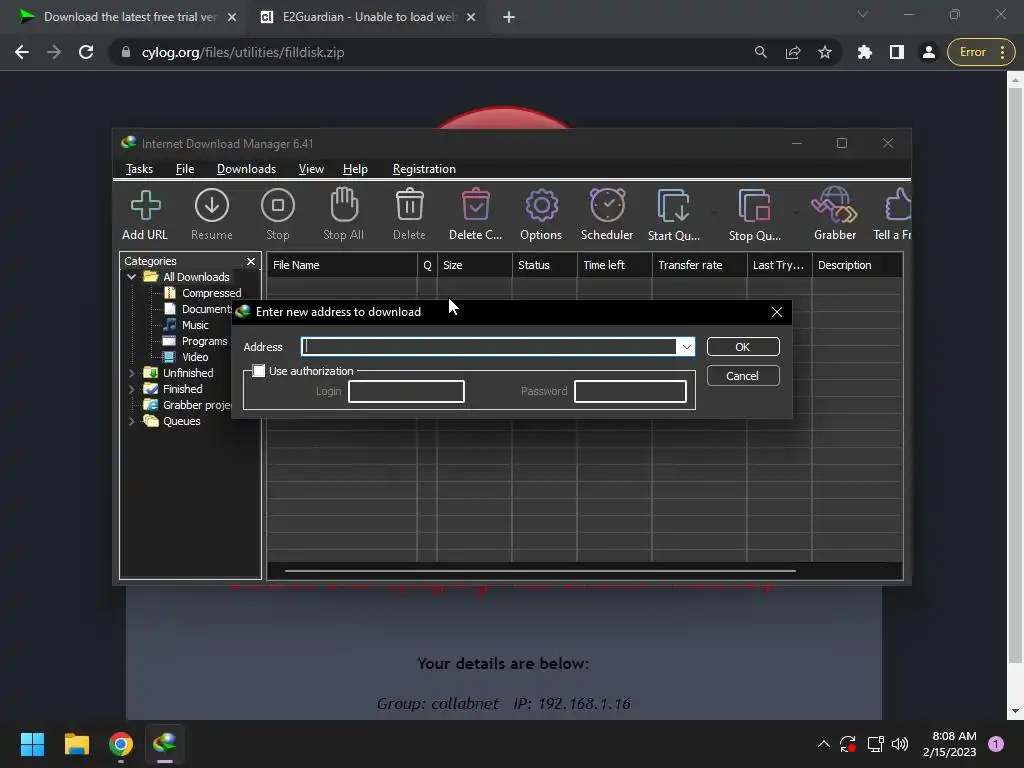This screenshot has height=768, width=1024.
Task: Enable the Use authorization checkbox
Action: (259, 371)
